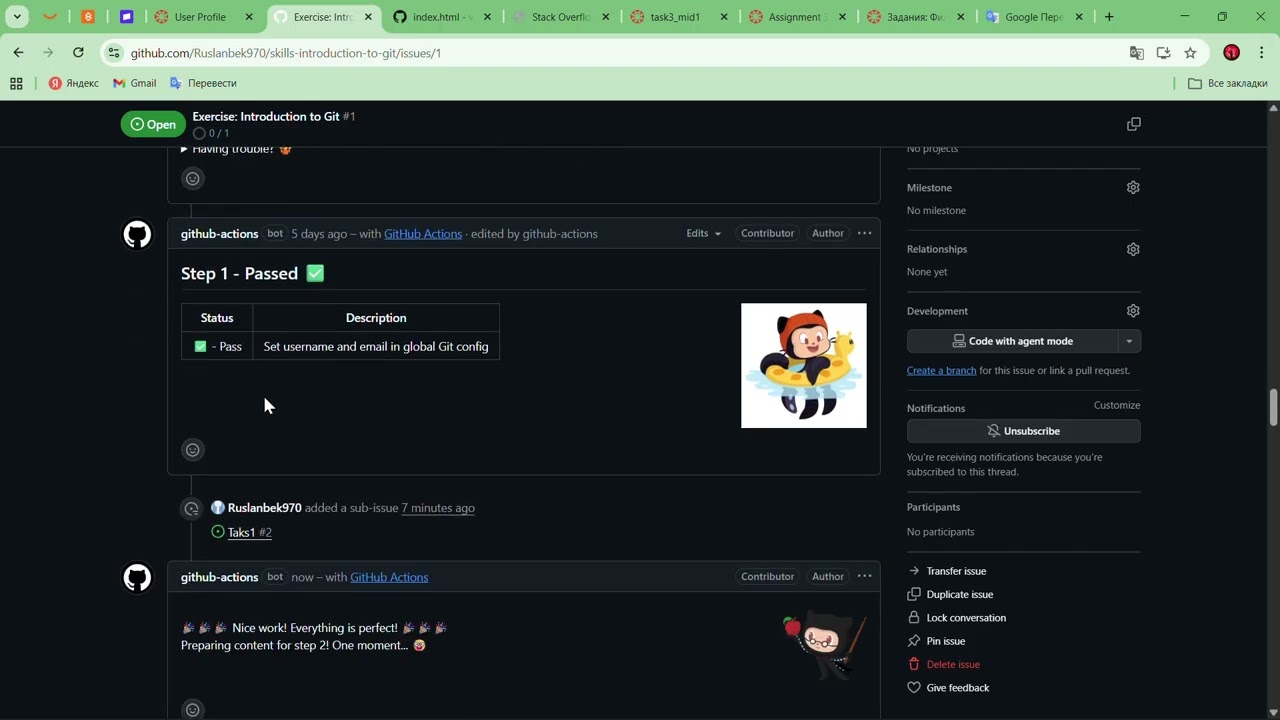Viewport: 1280px width, 720px height.
Task: Open Яндекс bookmark
Action: coord(74,83)
